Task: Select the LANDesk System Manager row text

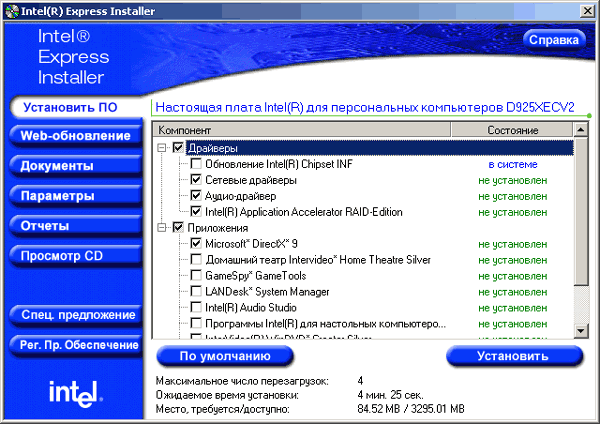Action: (x=267, y=292)
